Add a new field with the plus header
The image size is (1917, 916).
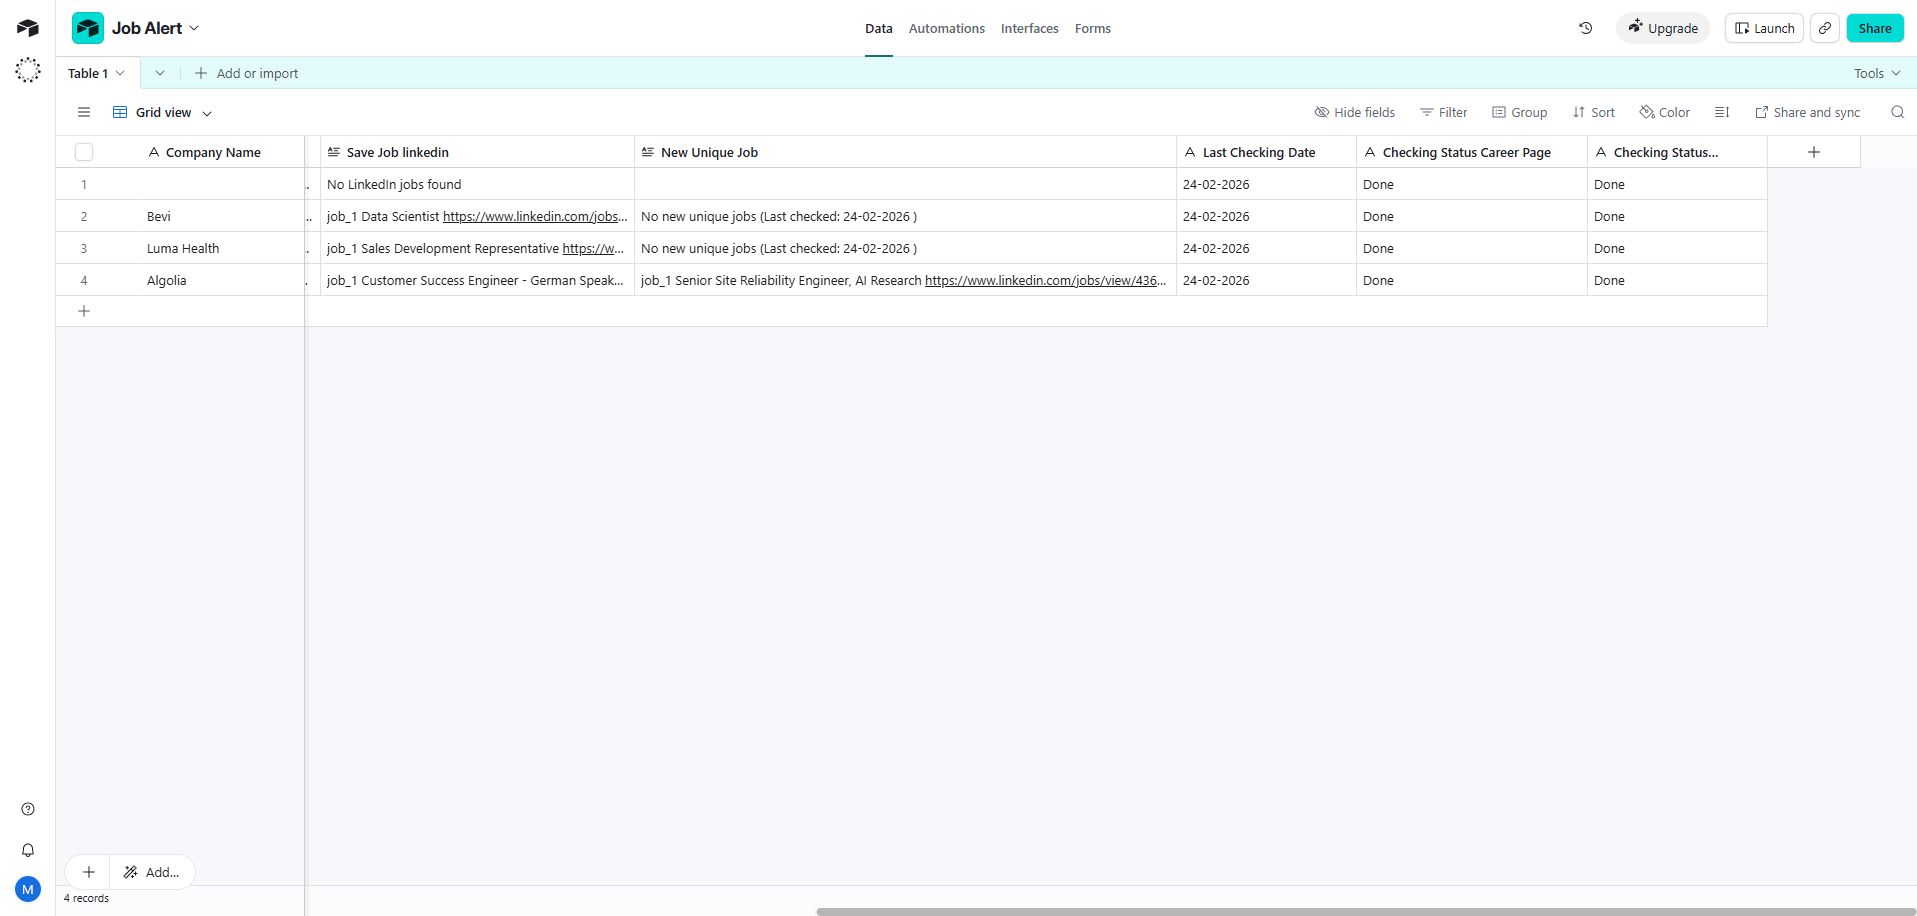tap(1814, 152)
